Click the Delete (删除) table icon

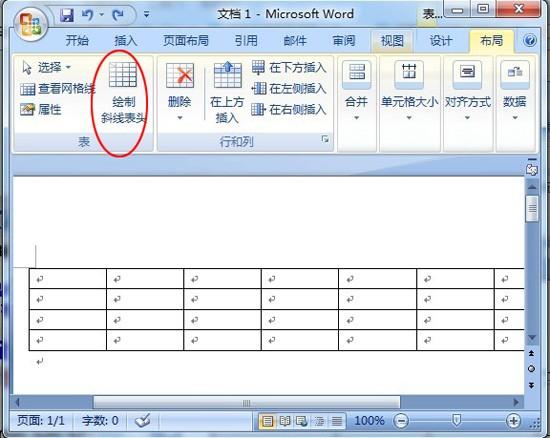180,75
